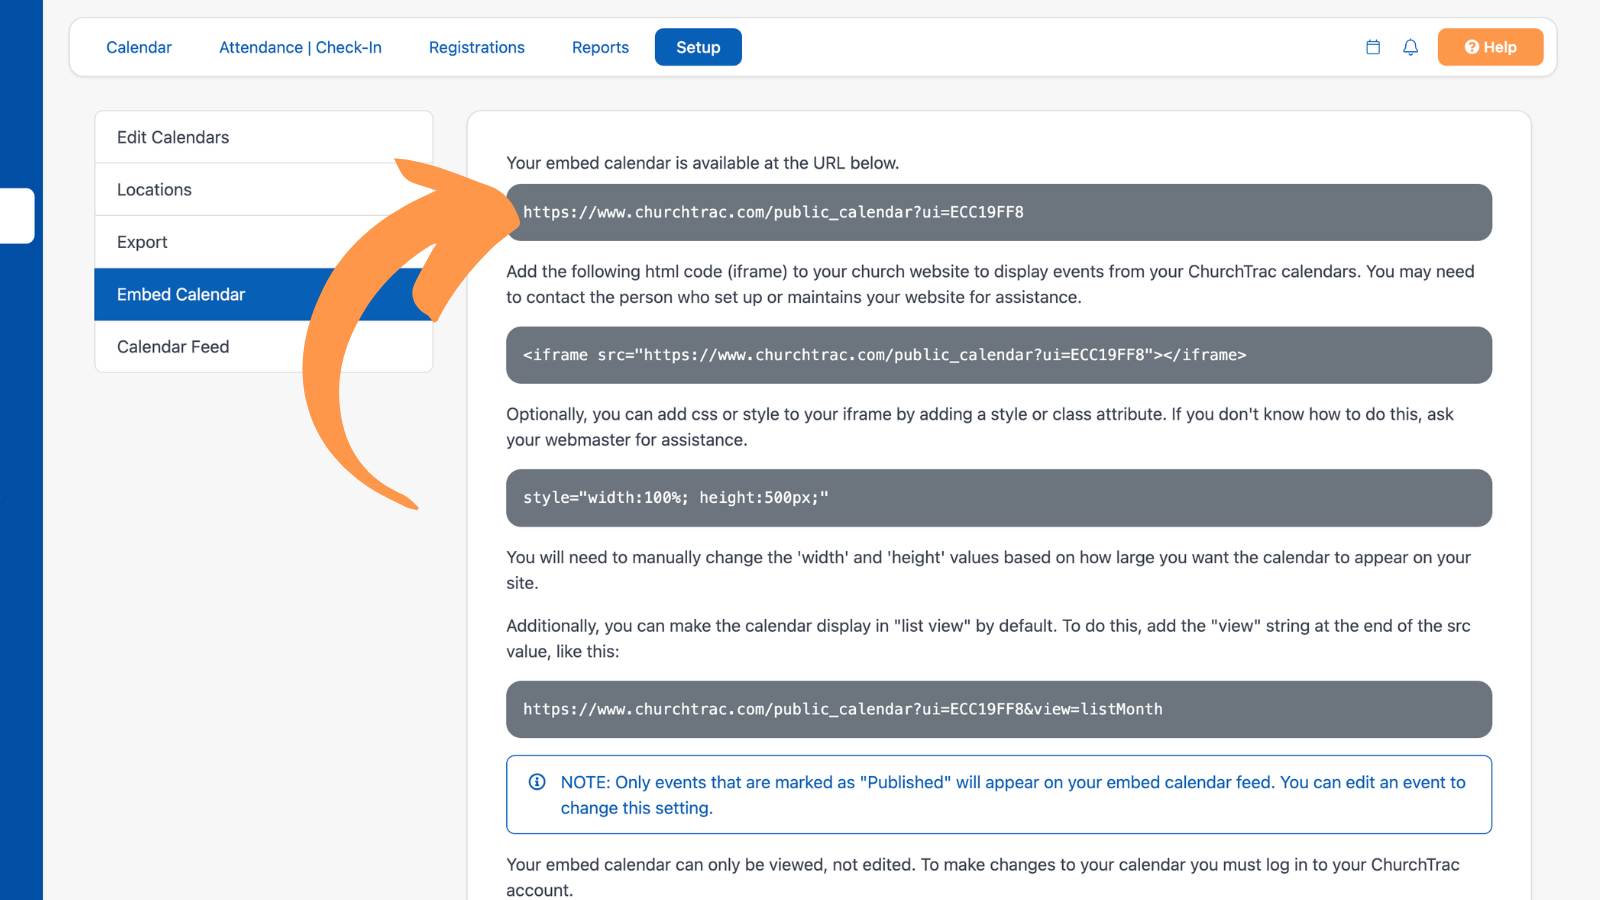Switch to the Calendar tab

click(x=139, y=47)
